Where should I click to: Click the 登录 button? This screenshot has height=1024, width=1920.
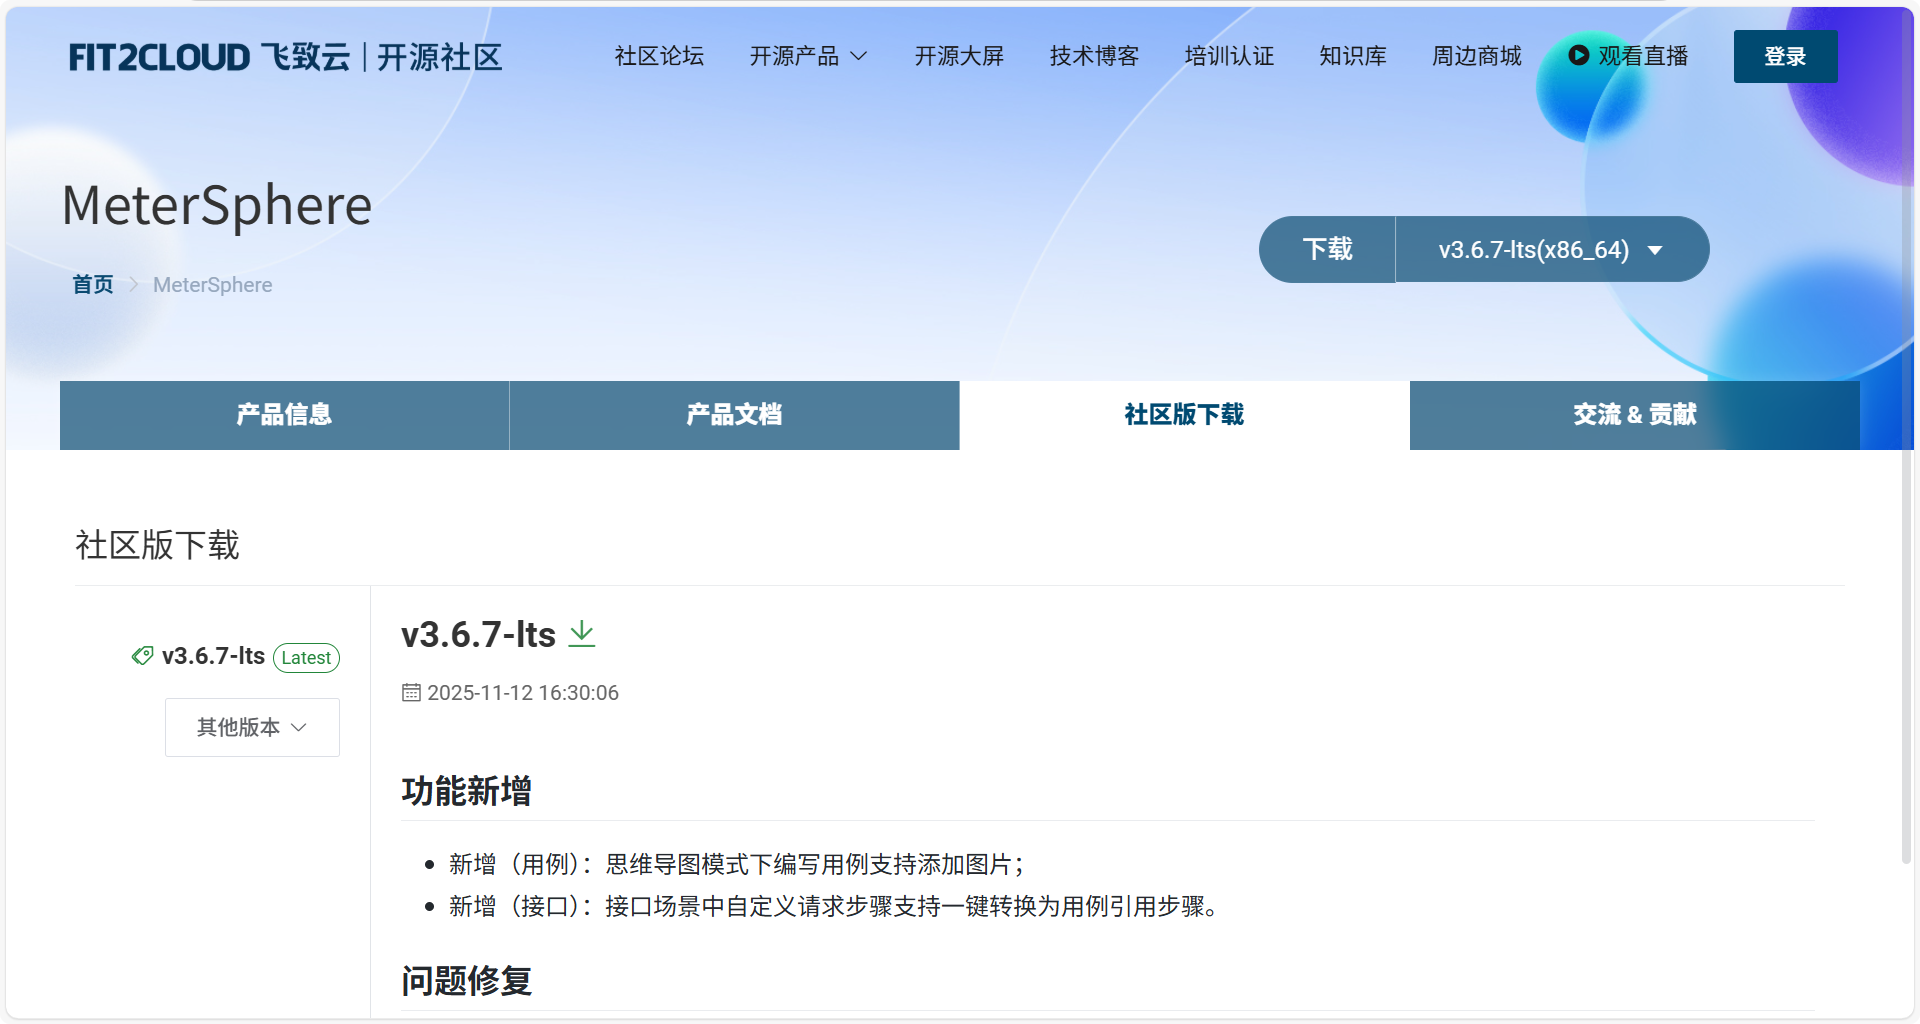pos(1785,56)
